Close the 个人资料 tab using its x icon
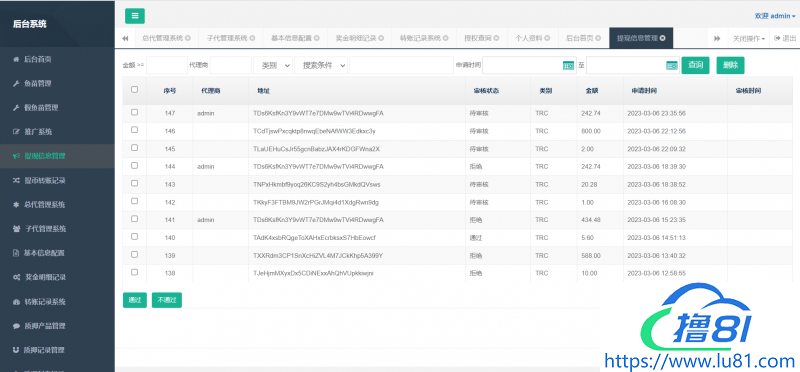Viewport: 800px width, 372px height. (x=547, y=38)
